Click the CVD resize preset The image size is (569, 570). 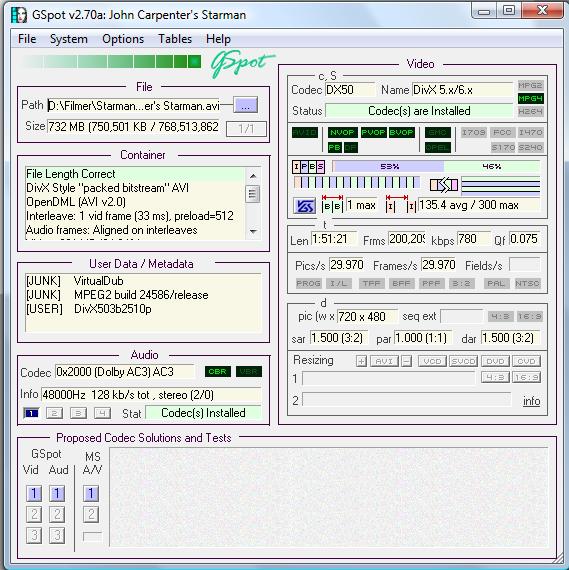point(526,361)
